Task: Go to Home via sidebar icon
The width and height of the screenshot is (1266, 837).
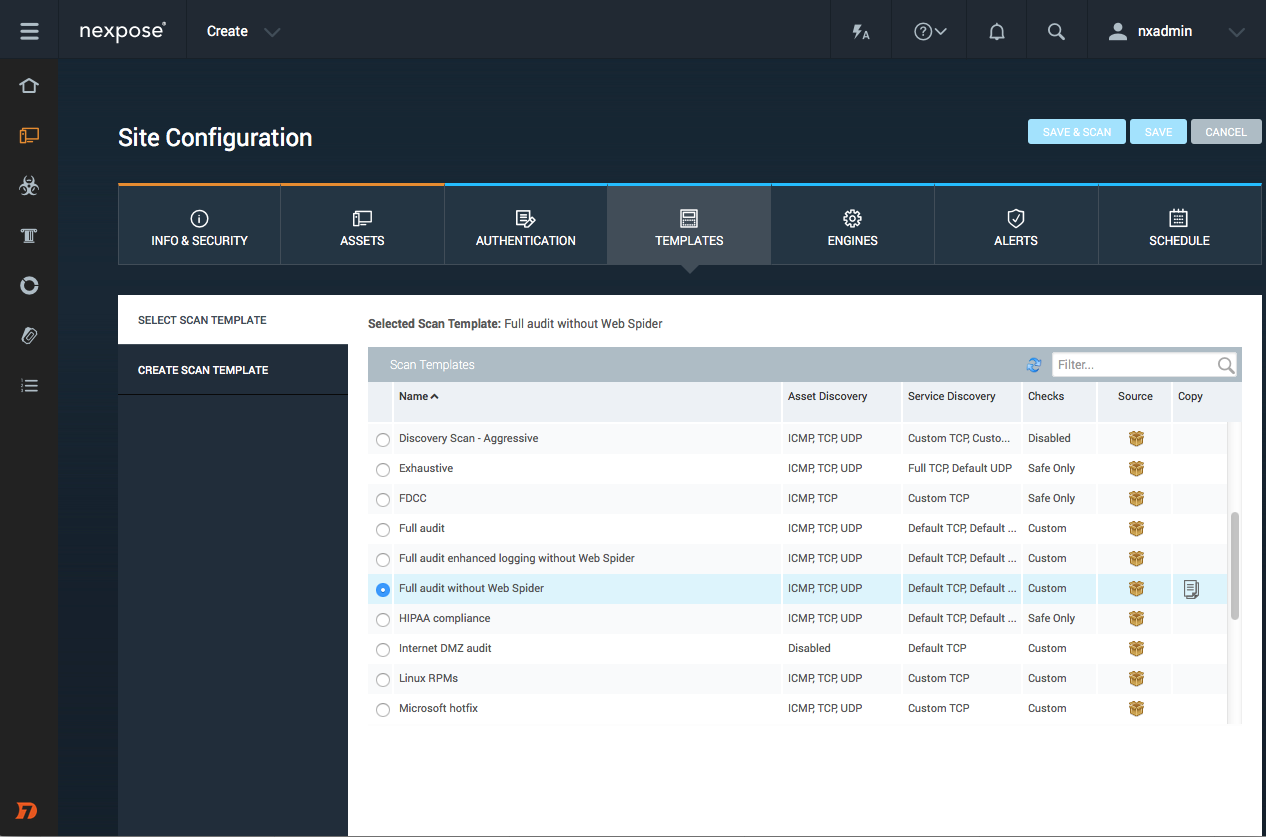Action: click(29, 86)
